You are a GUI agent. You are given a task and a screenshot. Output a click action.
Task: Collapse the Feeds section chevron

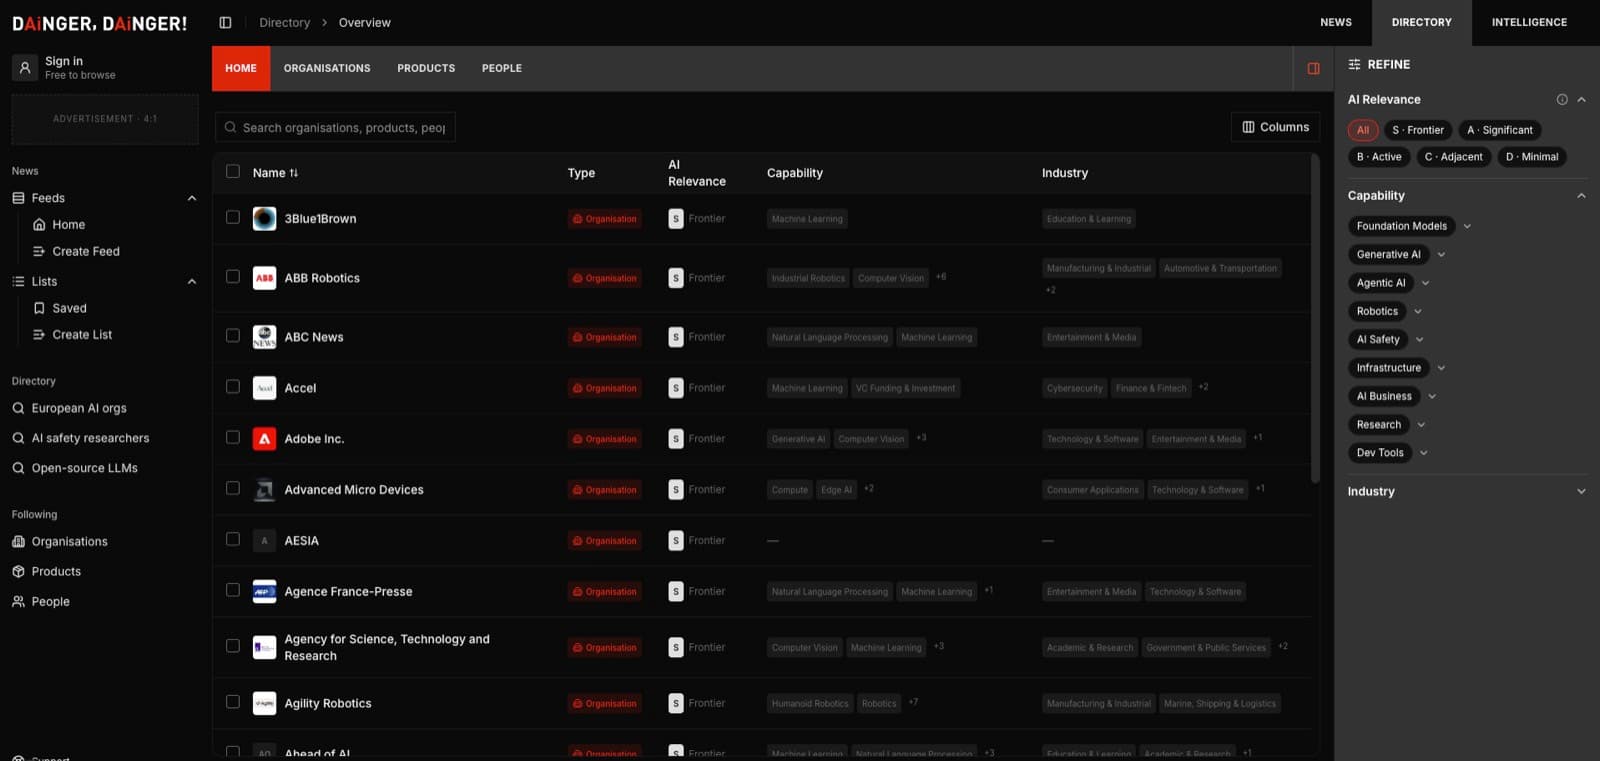pyautogui.click(x=192, y=198)
